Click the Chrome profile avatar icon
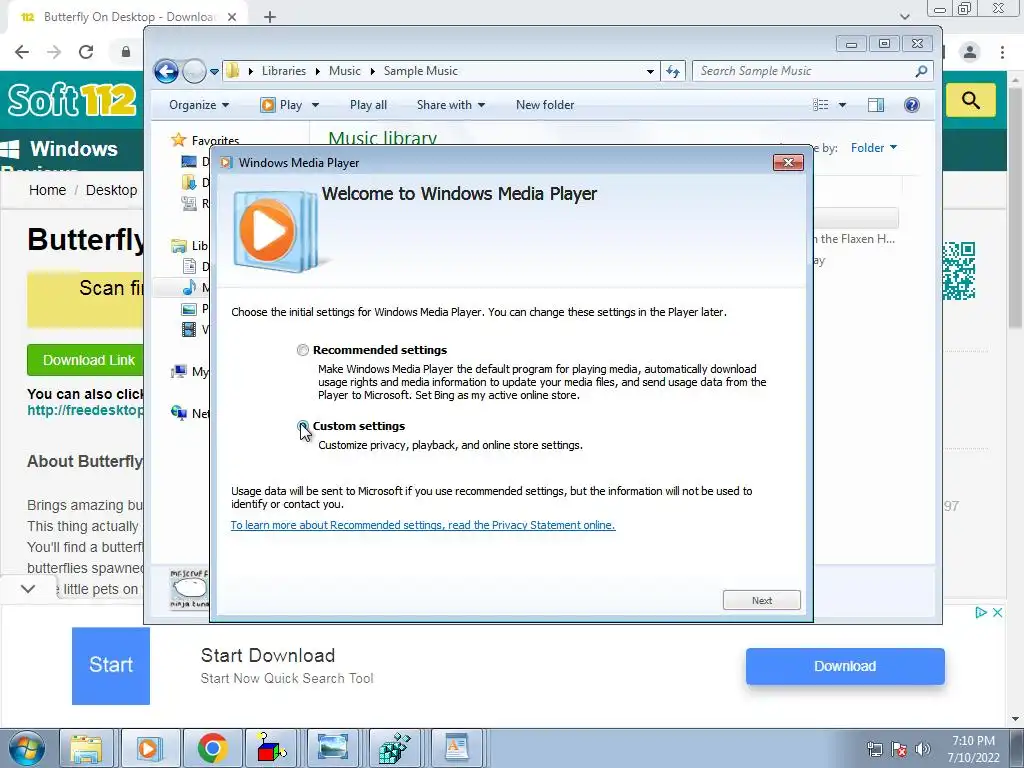The image size is (1024, 768). tap(970, 52)
